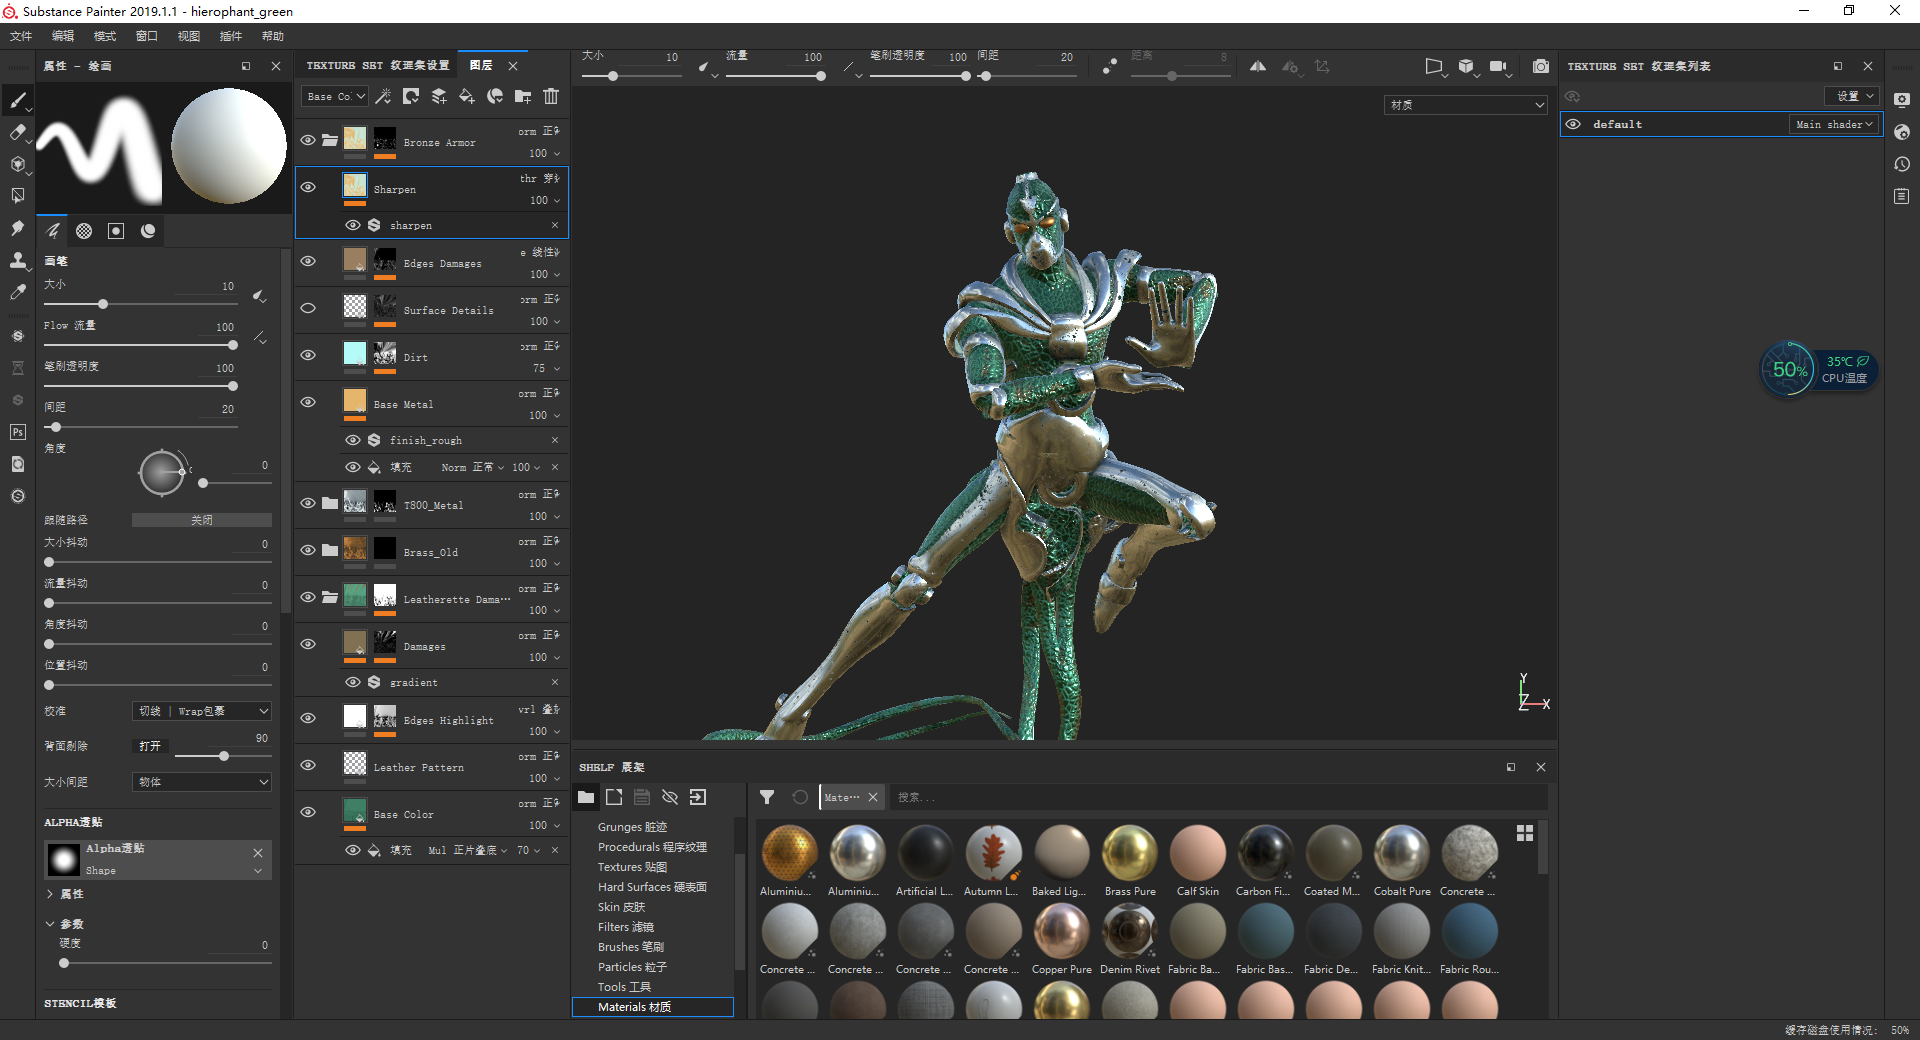The image size is (1920, 1040).
Task: Open the history clock icon in right sidebar
Action: (x=1902, y=164)
